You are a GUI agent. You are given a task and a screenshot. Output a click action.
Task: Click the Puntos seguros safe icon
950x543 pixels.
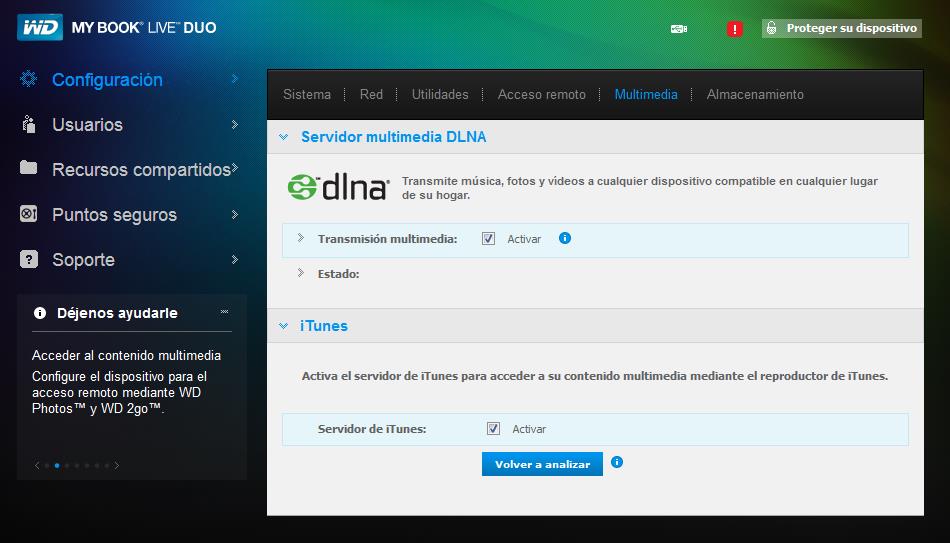pos(29,214)
